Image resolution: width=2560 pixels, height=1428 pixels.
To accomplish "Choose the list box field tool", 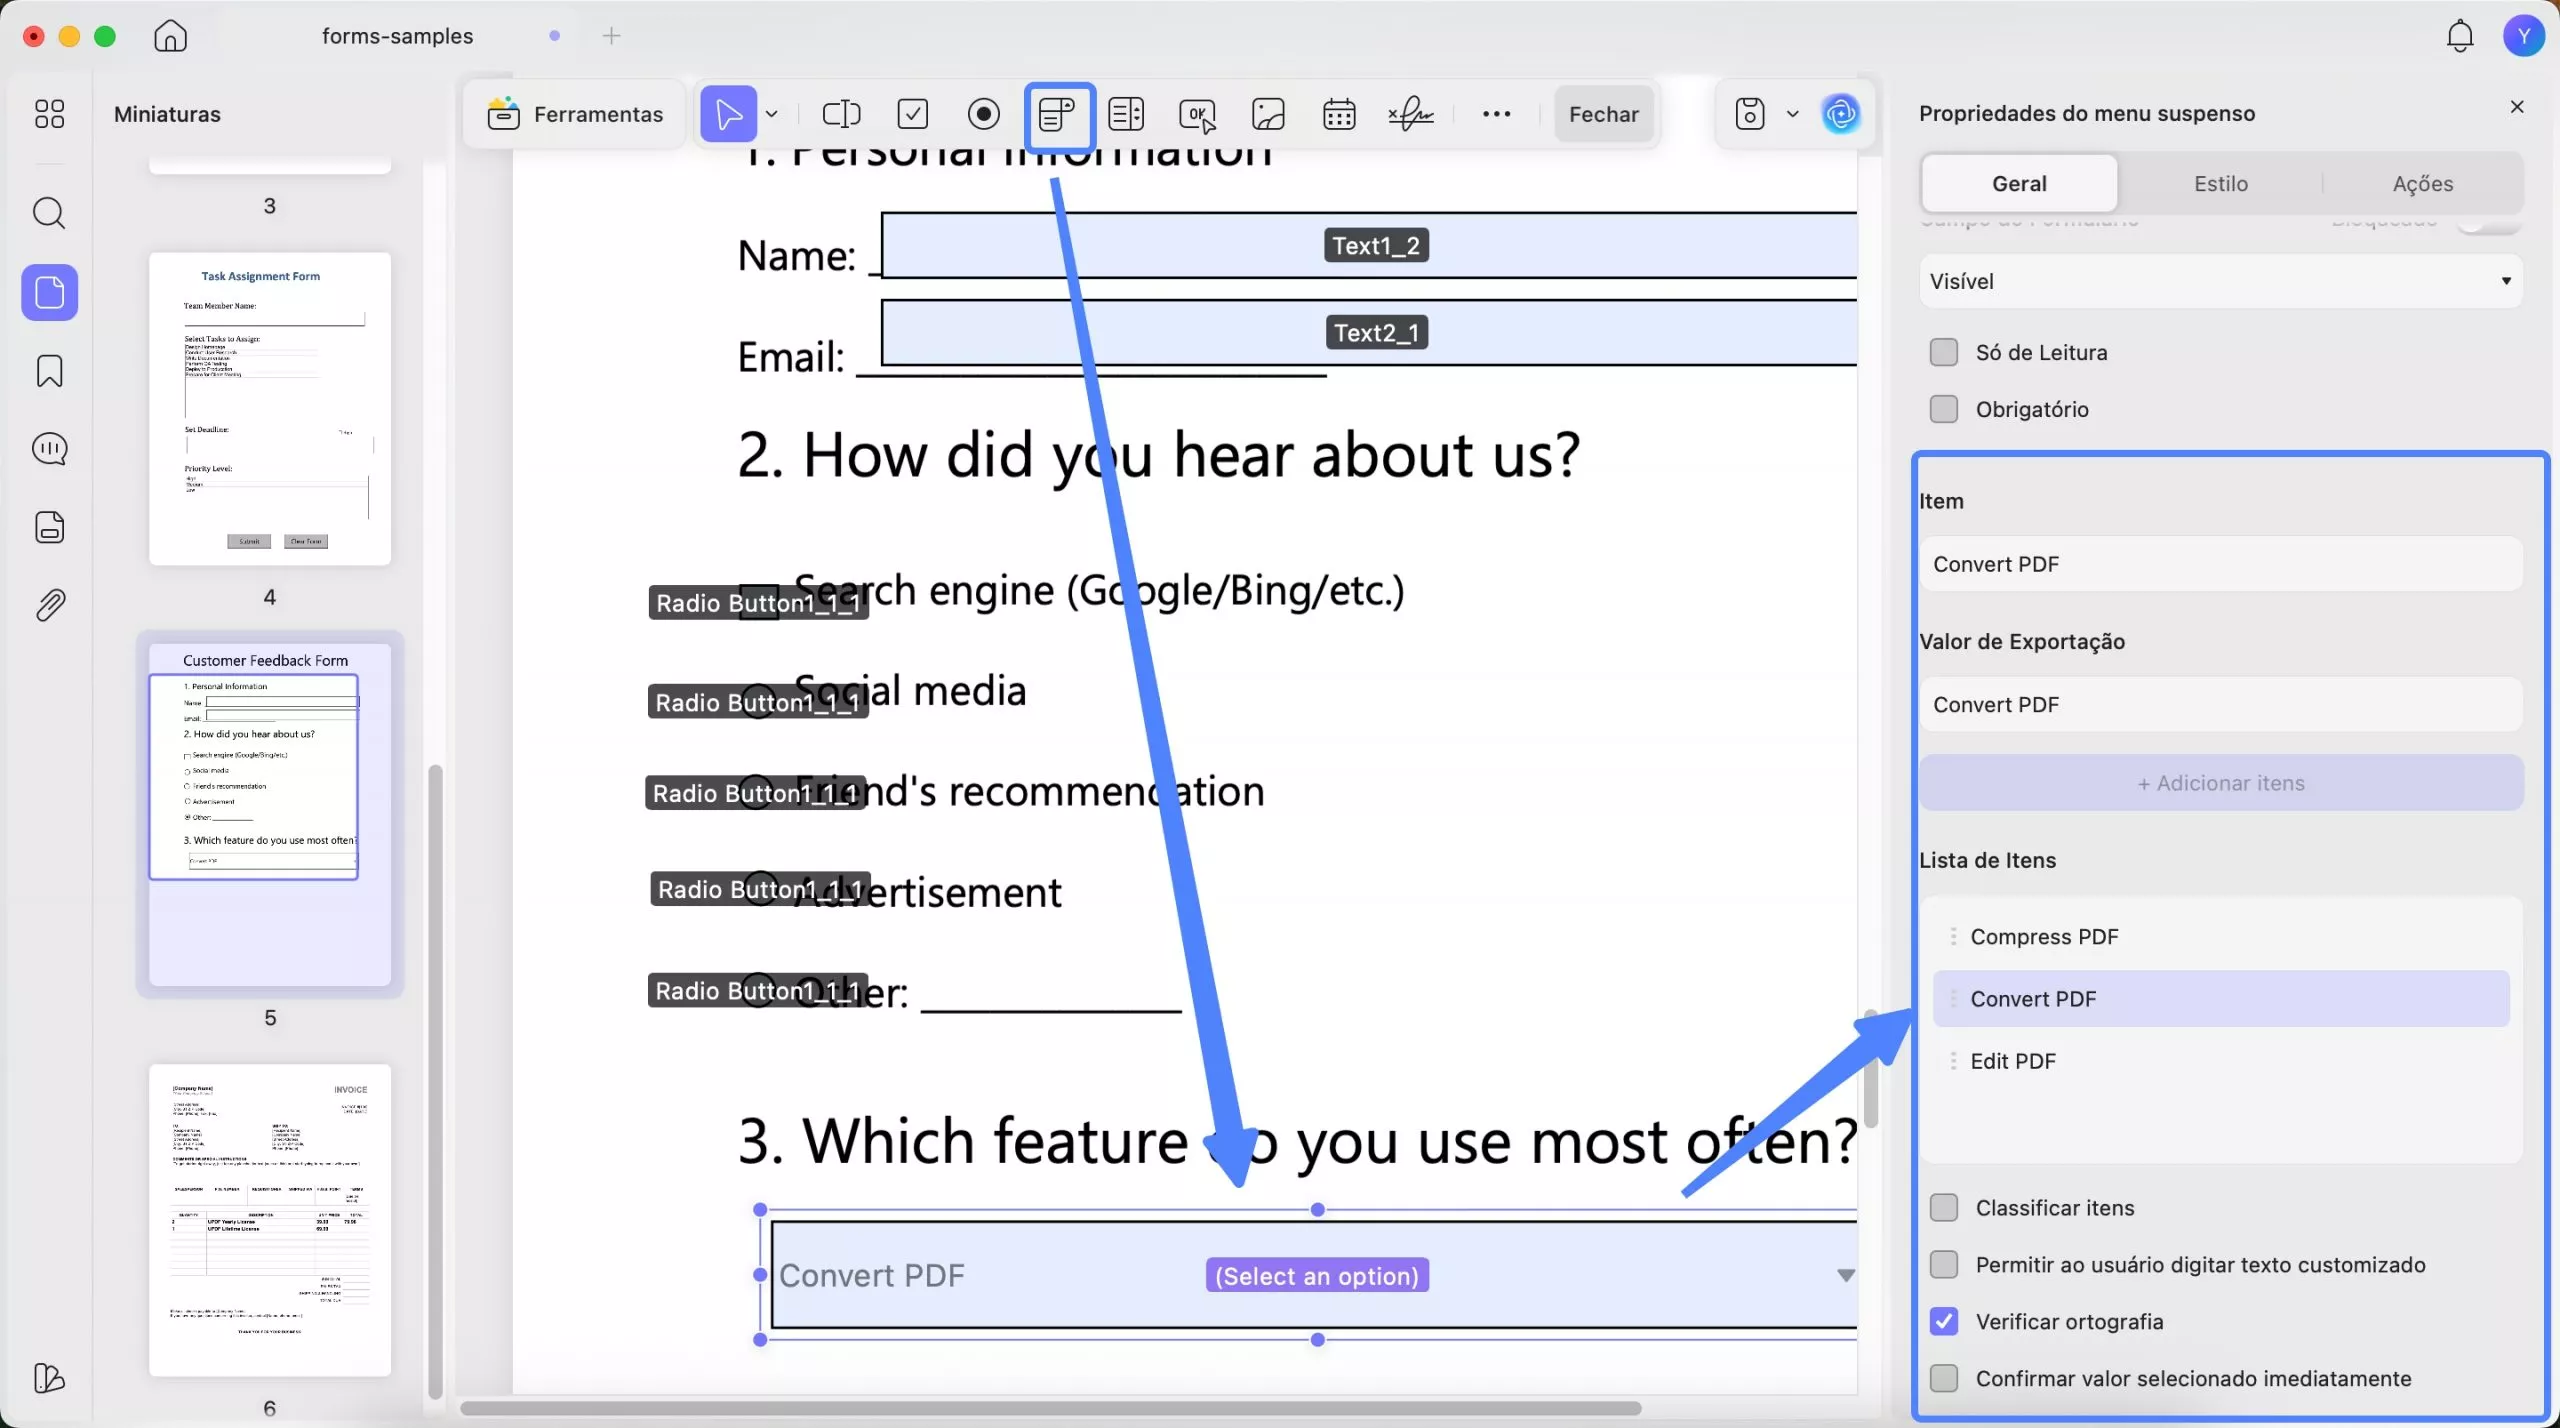I will coord(1126,114).
